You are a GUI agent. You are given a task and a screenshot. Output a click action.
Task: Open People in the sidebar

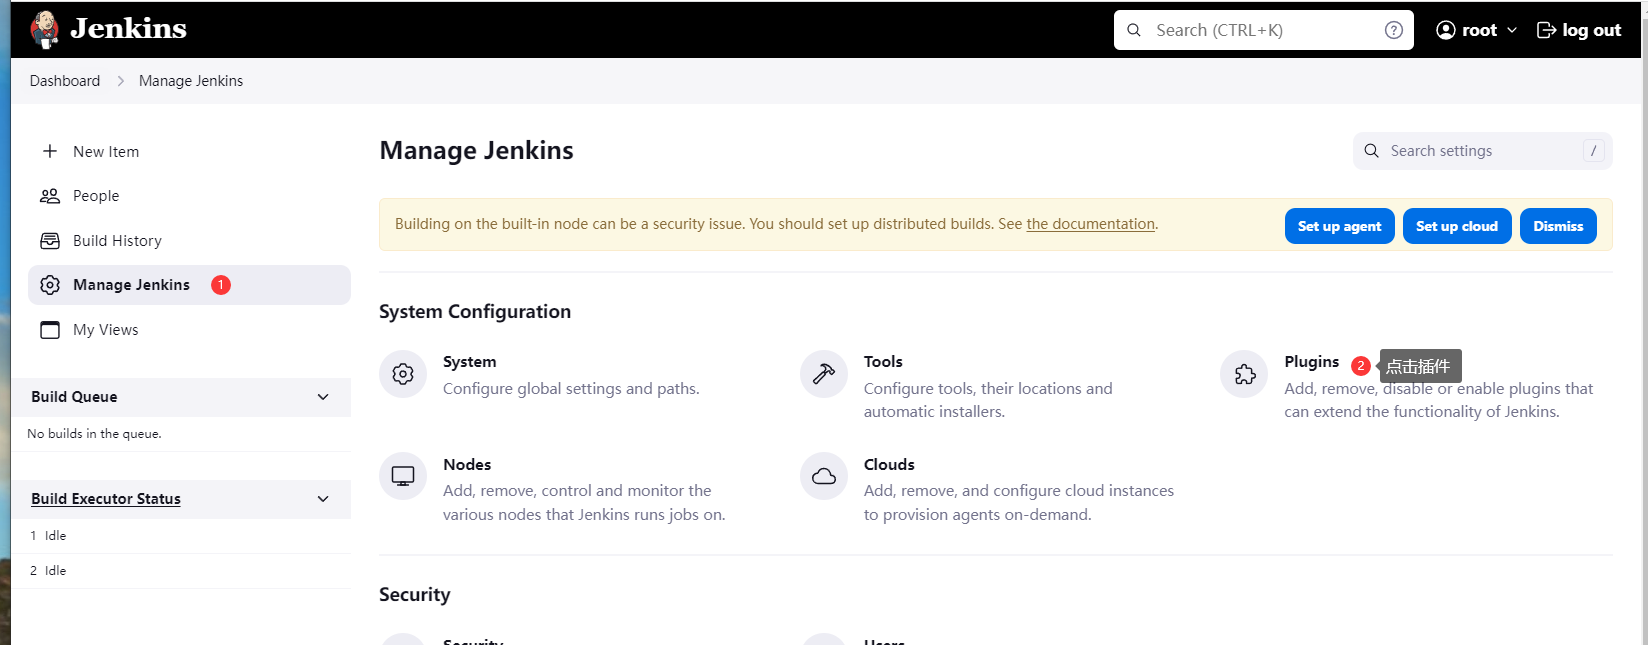(x=189, y=196)
